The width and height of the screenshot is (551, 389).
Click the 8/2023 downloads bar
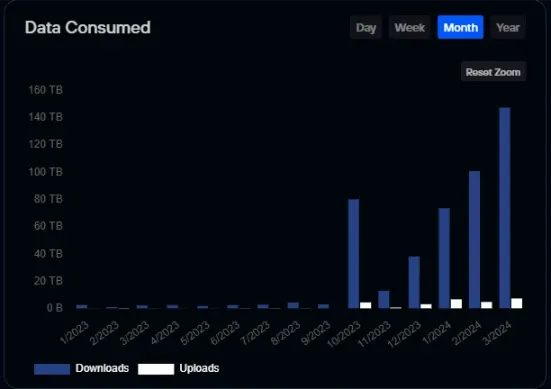293,305
